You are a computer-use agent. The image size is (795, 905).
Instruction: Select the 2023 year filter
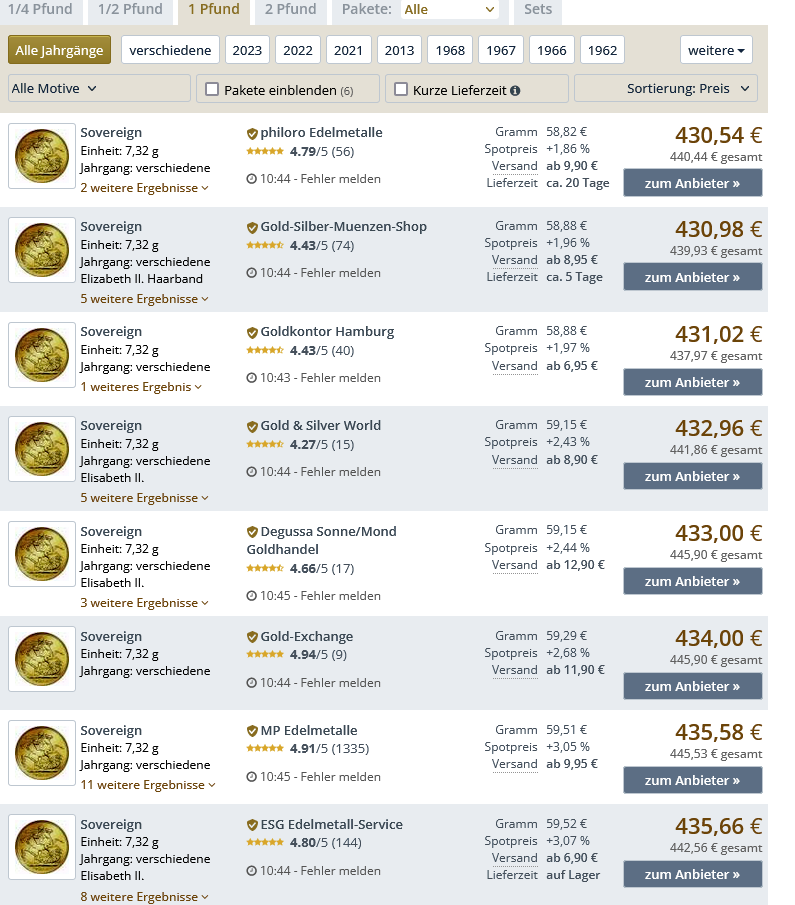[246, 50]
